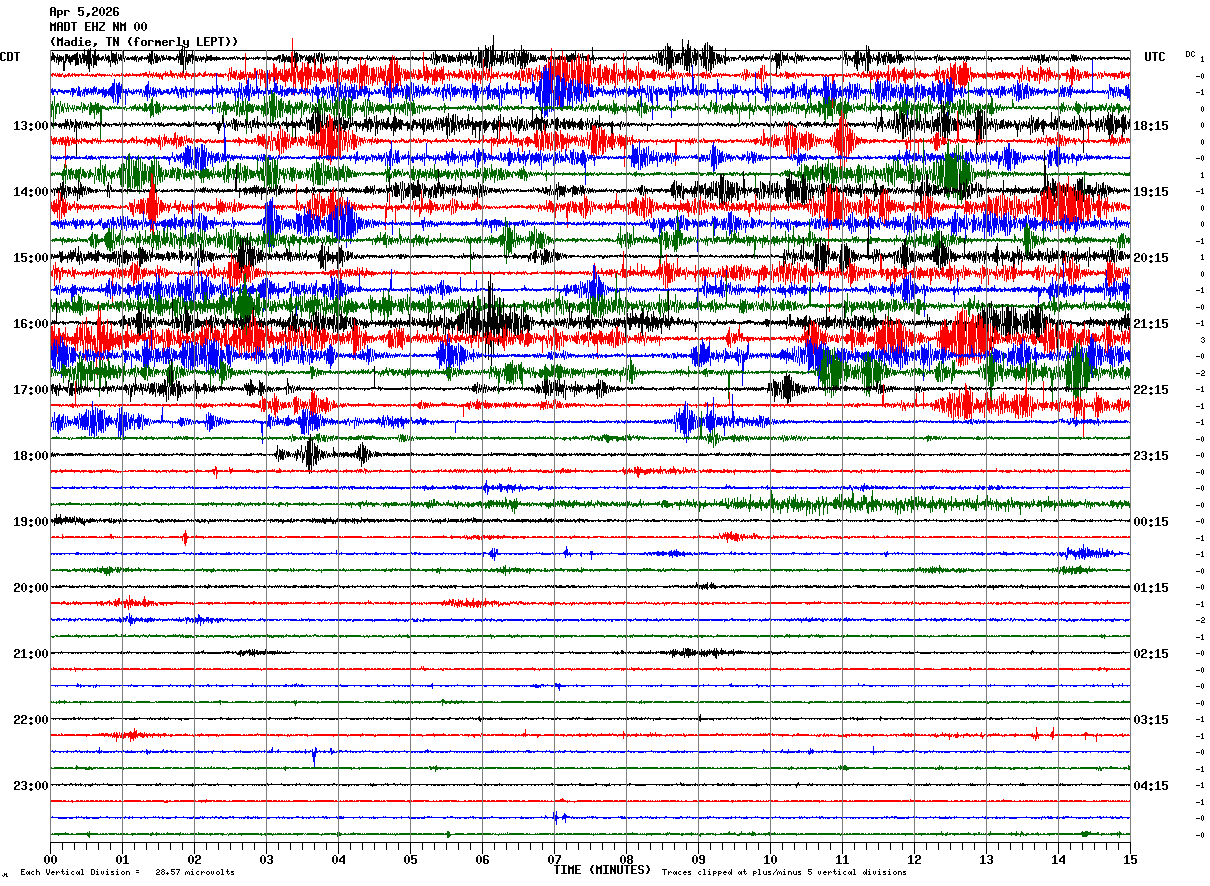Select the 19:00 CDT time label

(31, 522)
